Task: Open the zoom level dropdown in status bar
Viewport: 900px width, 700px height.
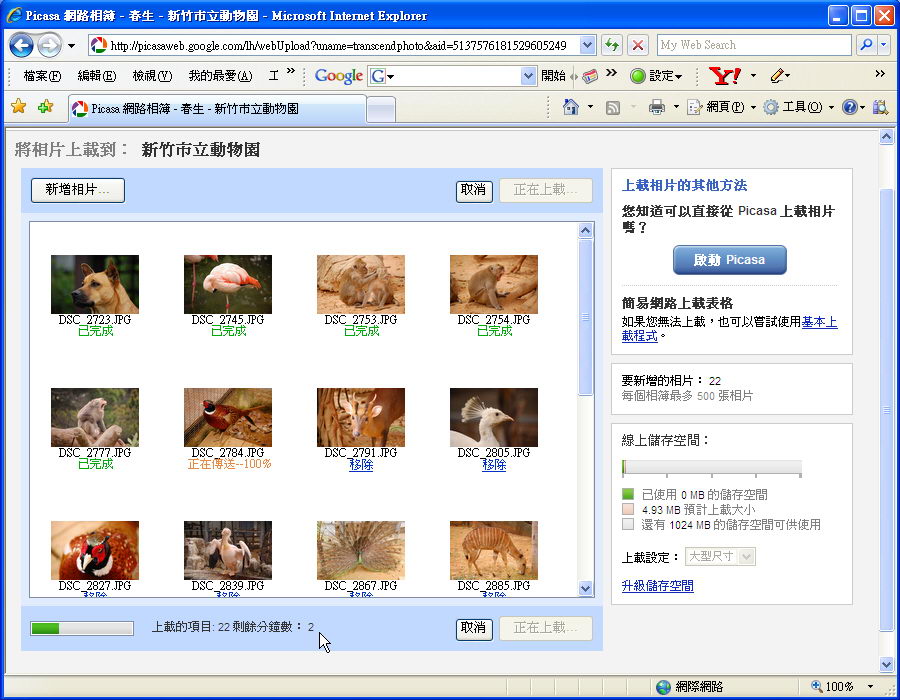Action: pos(870,686)
